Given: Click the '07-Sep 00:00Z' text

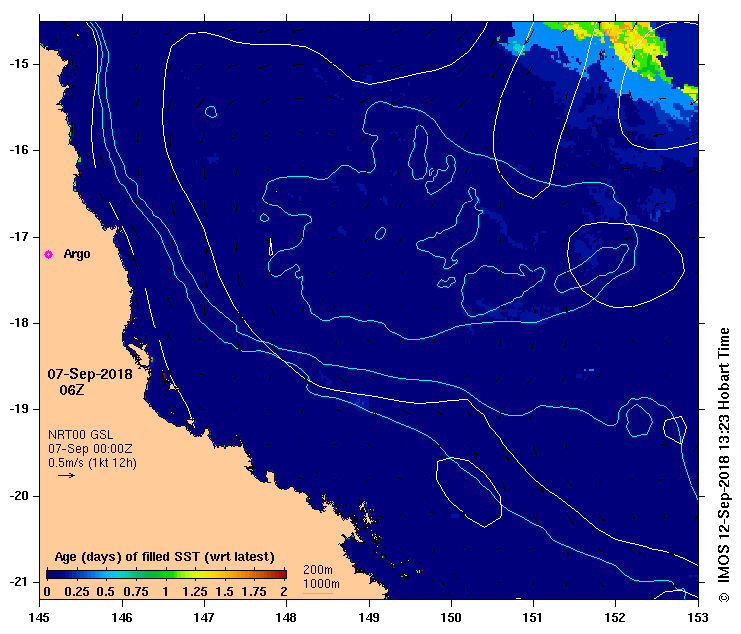Looking at the screenshot, I should 90,448.
